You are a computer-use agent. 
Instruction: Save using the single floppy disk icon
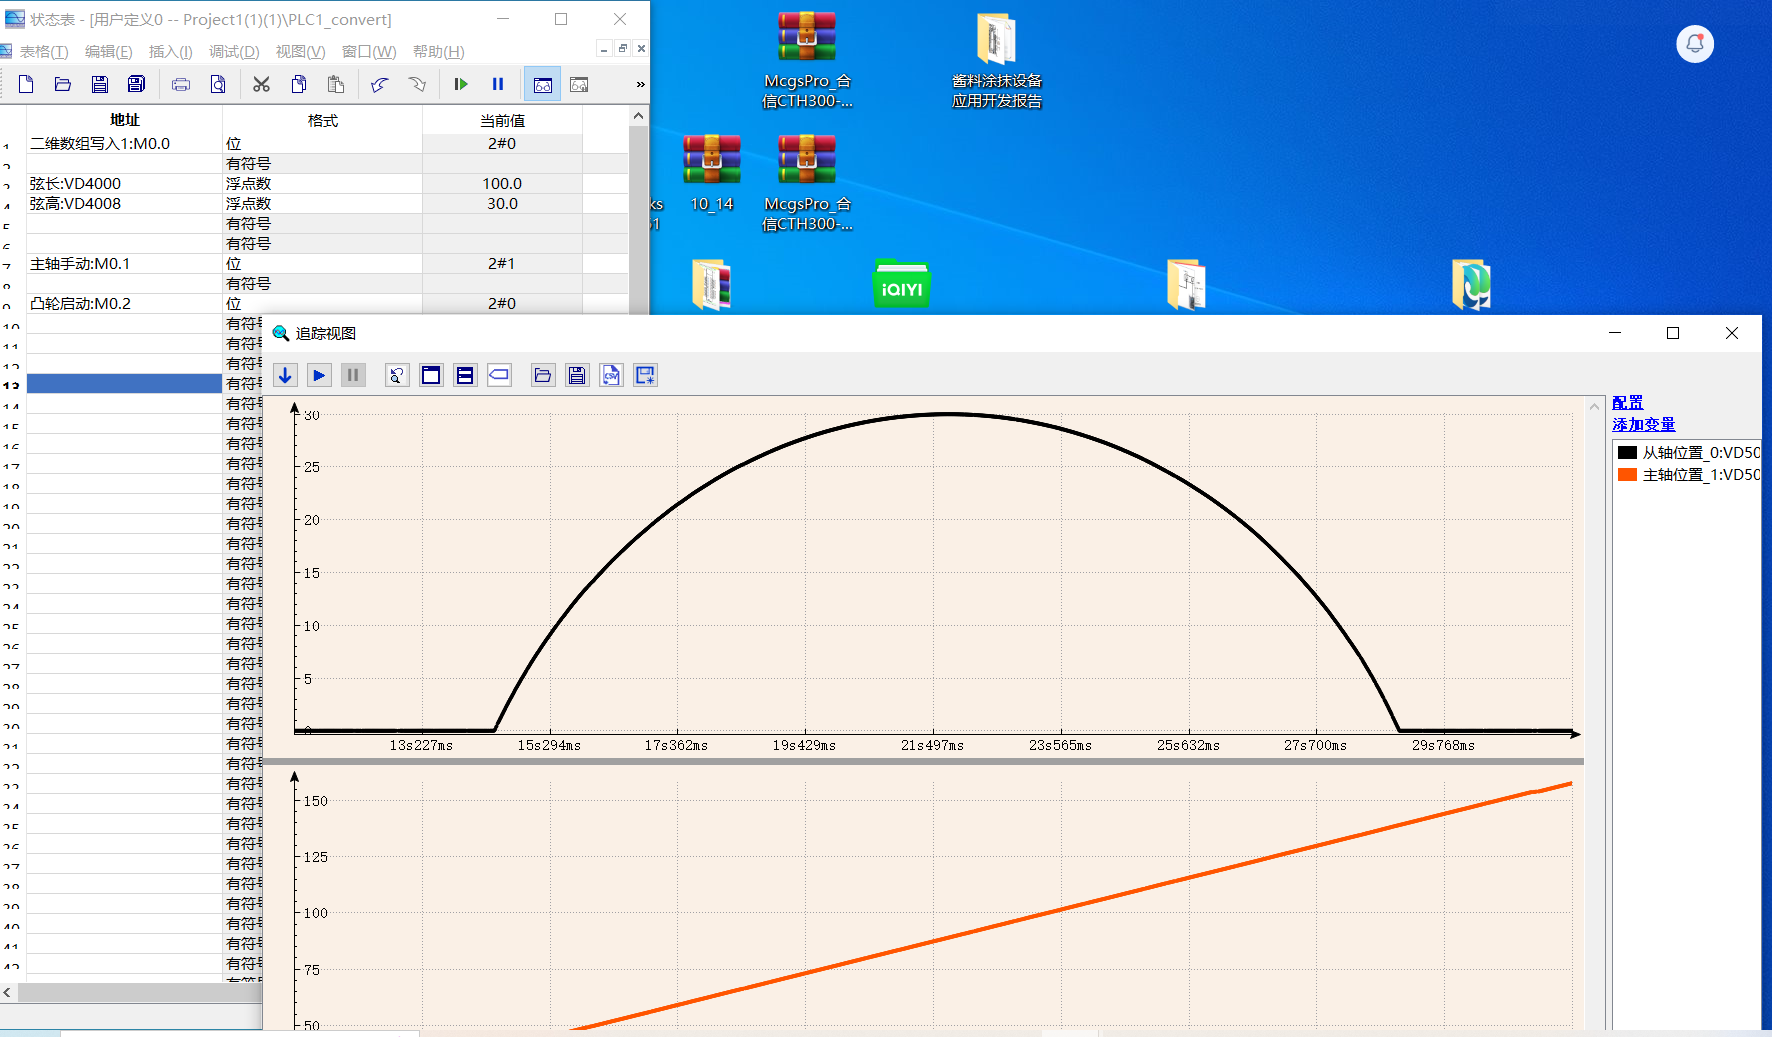pyautogui.click(x=100, y=84)
